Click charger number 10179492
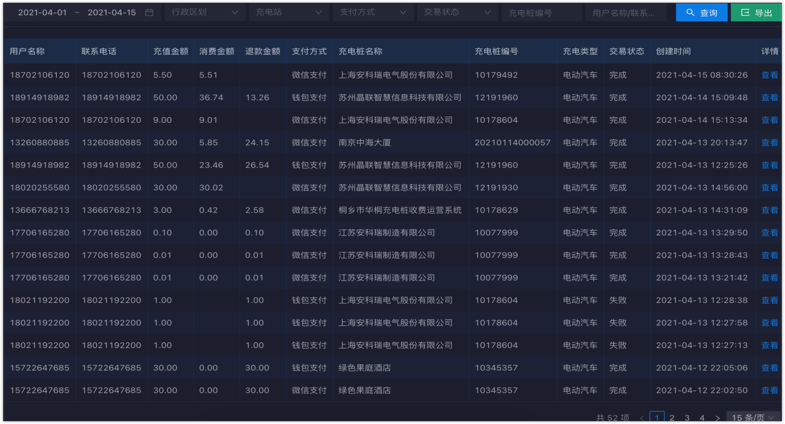 [x=496, y=75]
